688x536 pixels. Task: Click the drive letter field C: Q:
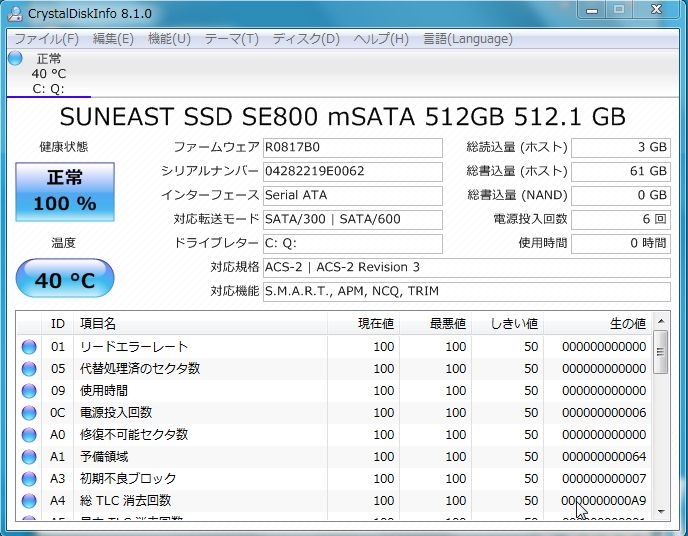(352, 243)
